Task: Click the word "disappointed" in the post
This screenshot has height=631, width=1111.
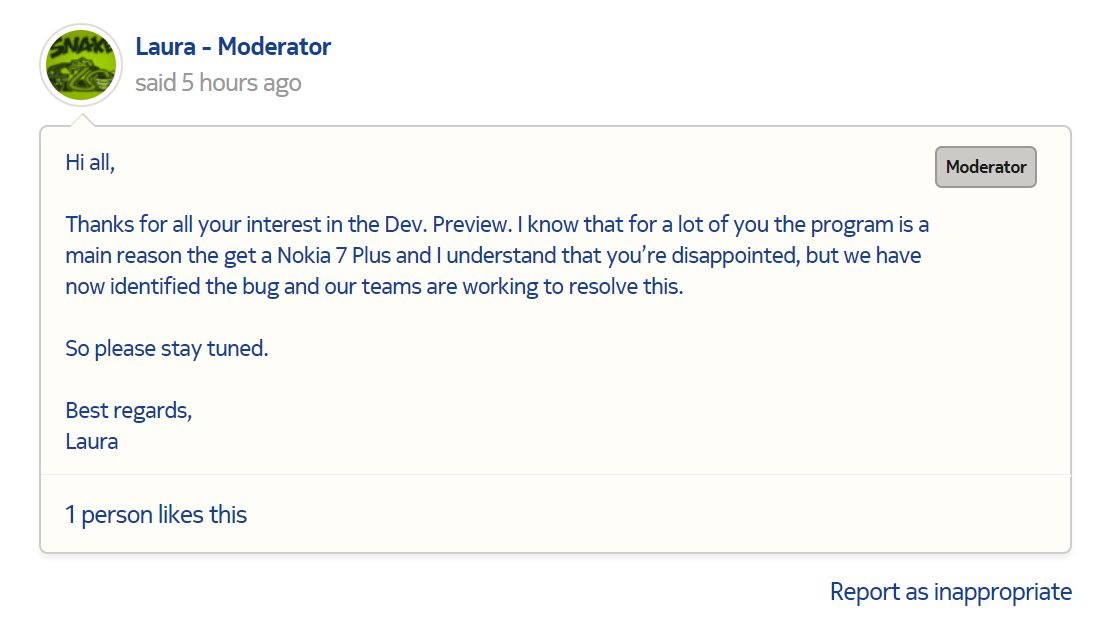Action: point(734,255)
